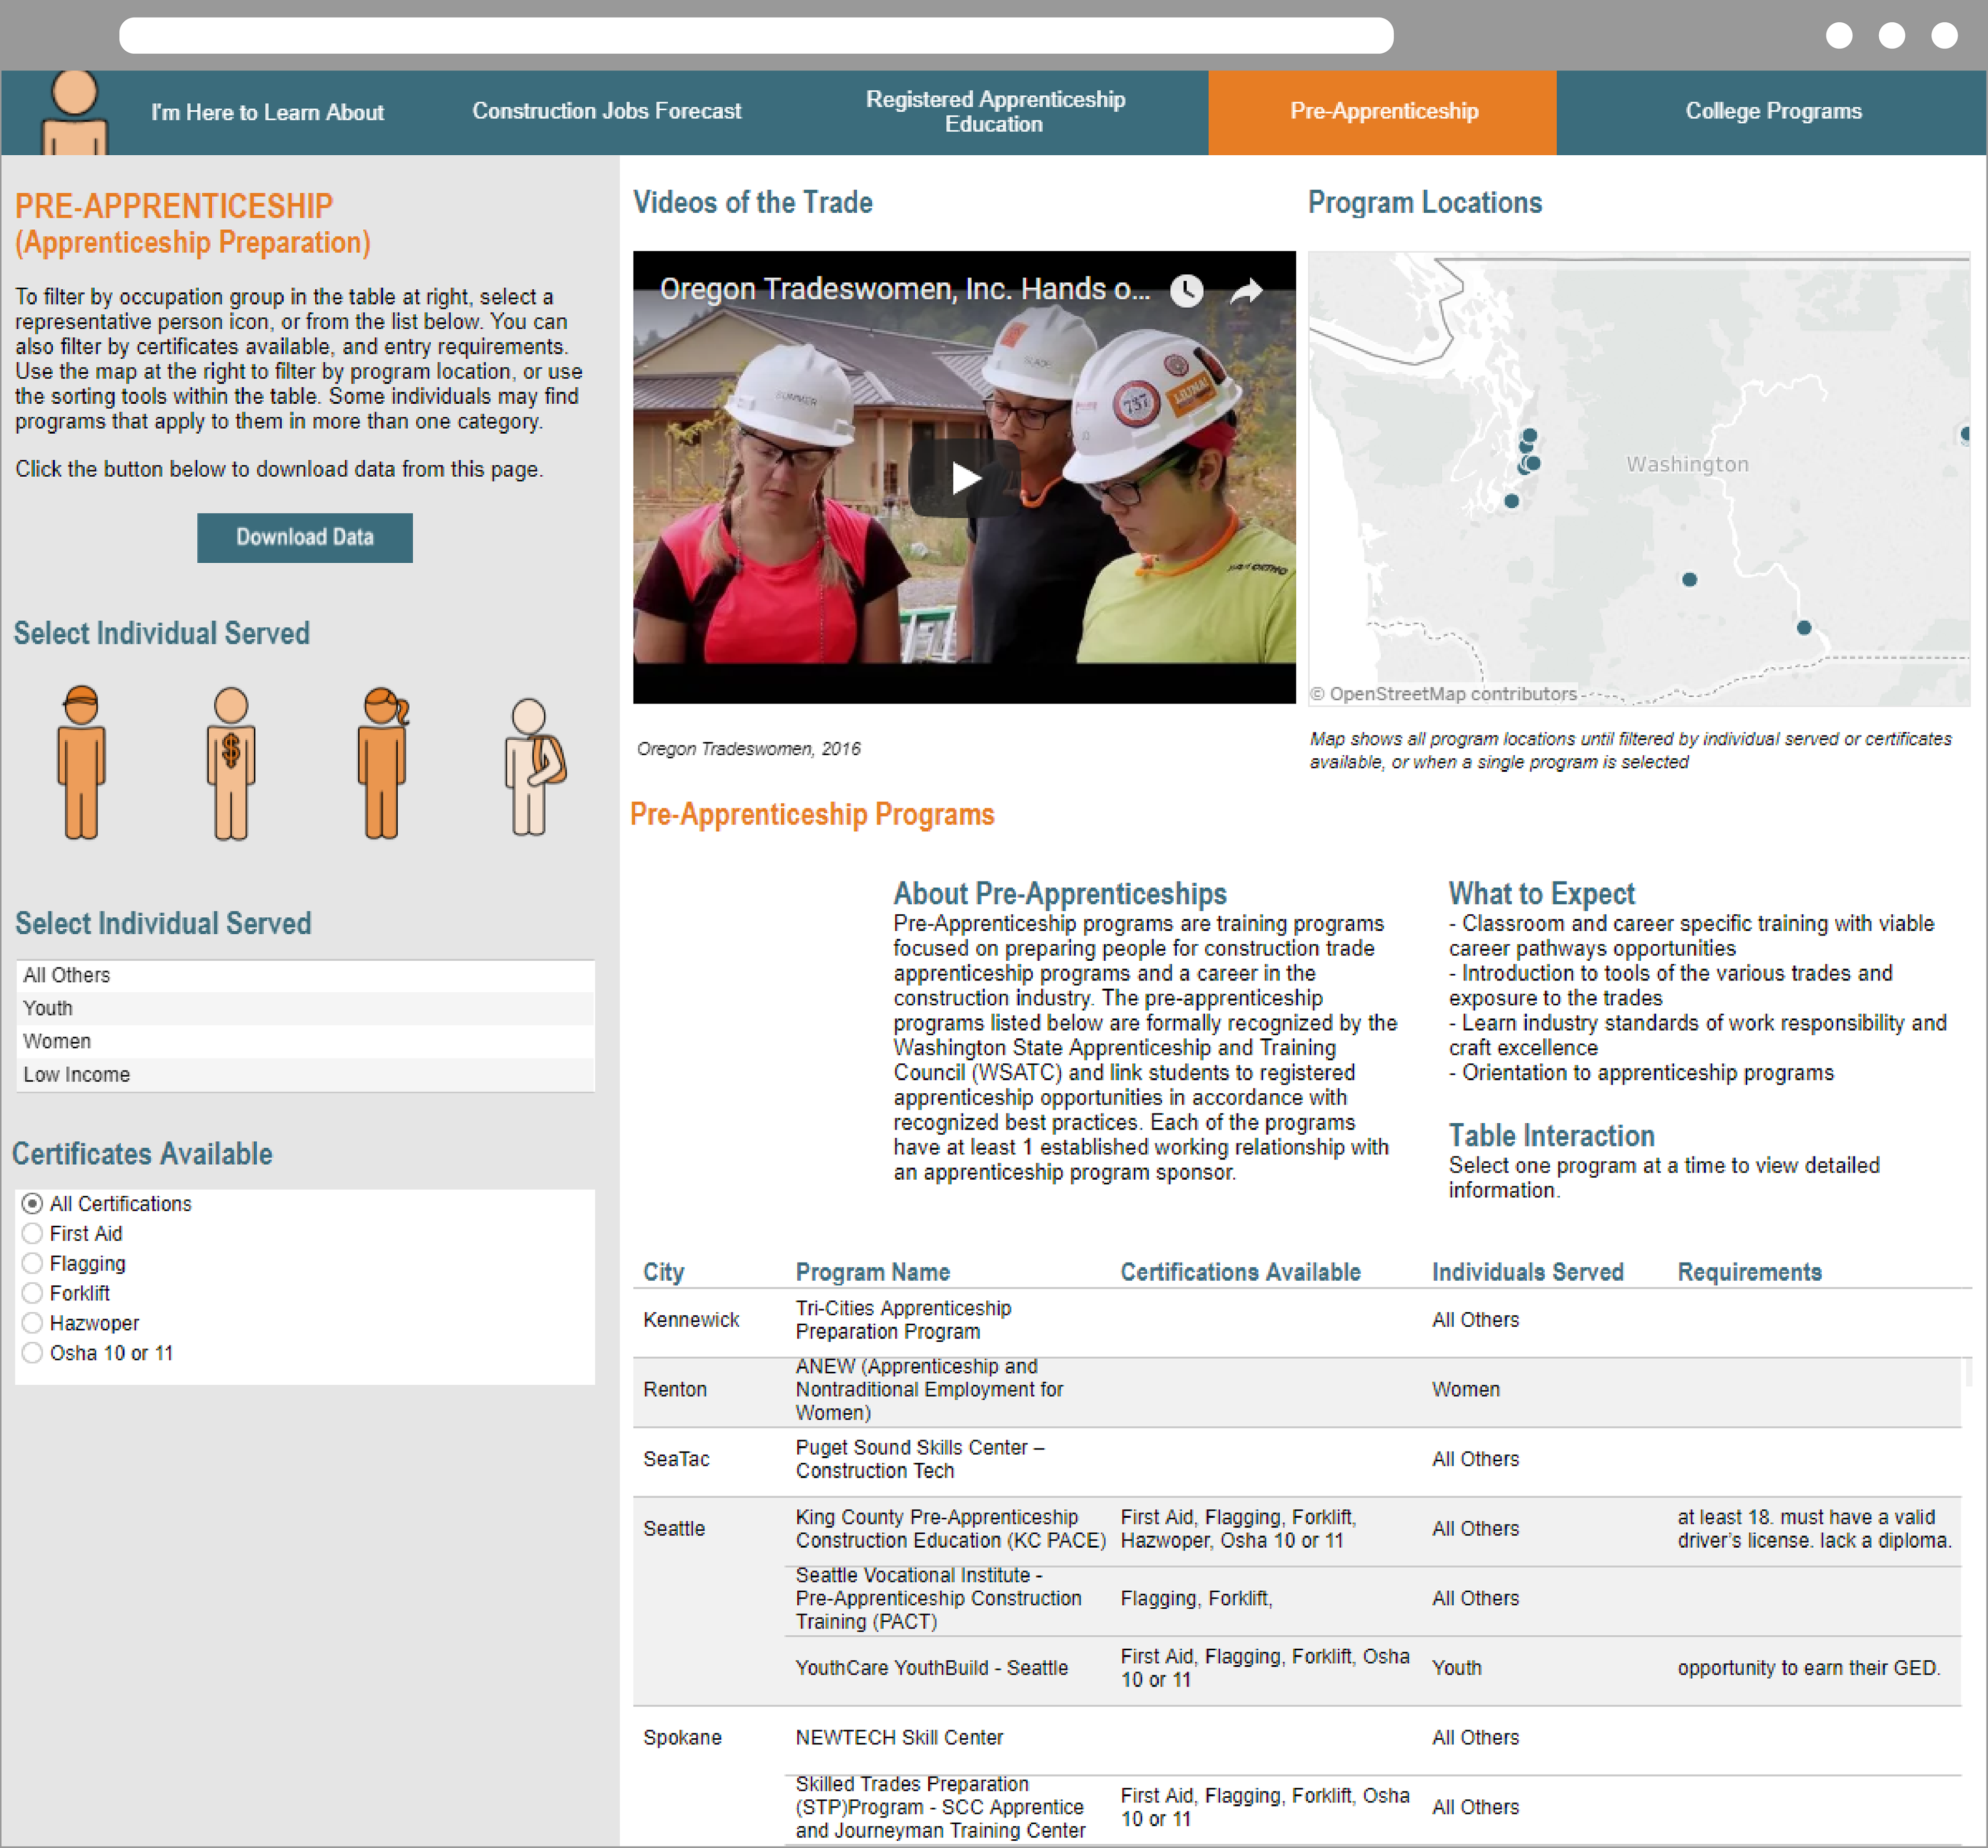This screenshot has width=1988, height=1848.
Task: Click the Renton city cell
Action: 675,1389
